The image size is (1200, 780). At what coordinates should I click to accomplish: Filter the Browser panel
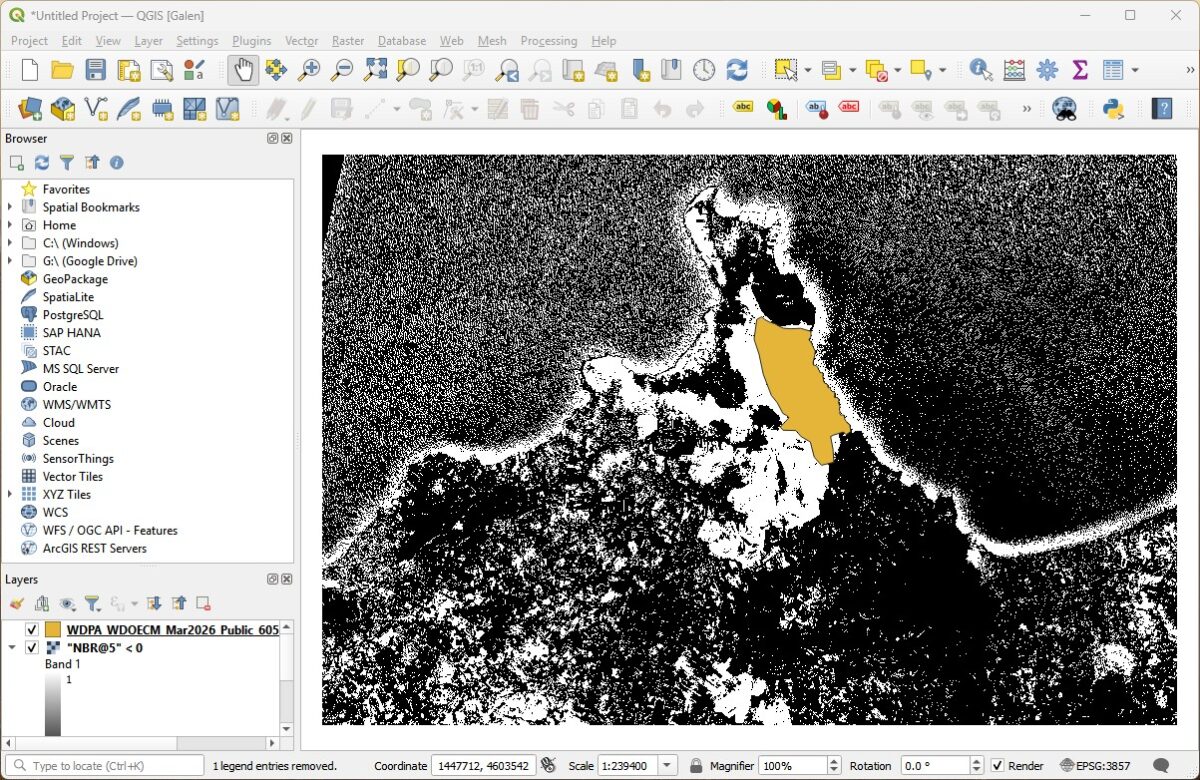(67, 162)
